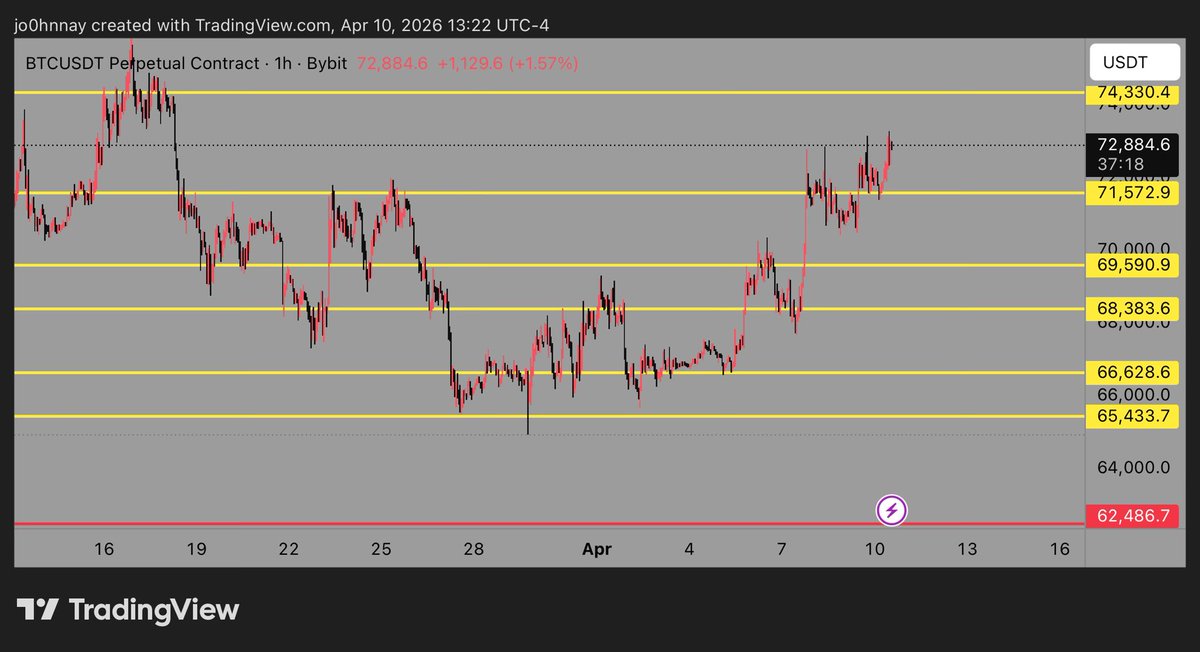Click the 64,000.0 price scale value
The width and height of the screenshot is (1200, 652).
(1133, 467)
